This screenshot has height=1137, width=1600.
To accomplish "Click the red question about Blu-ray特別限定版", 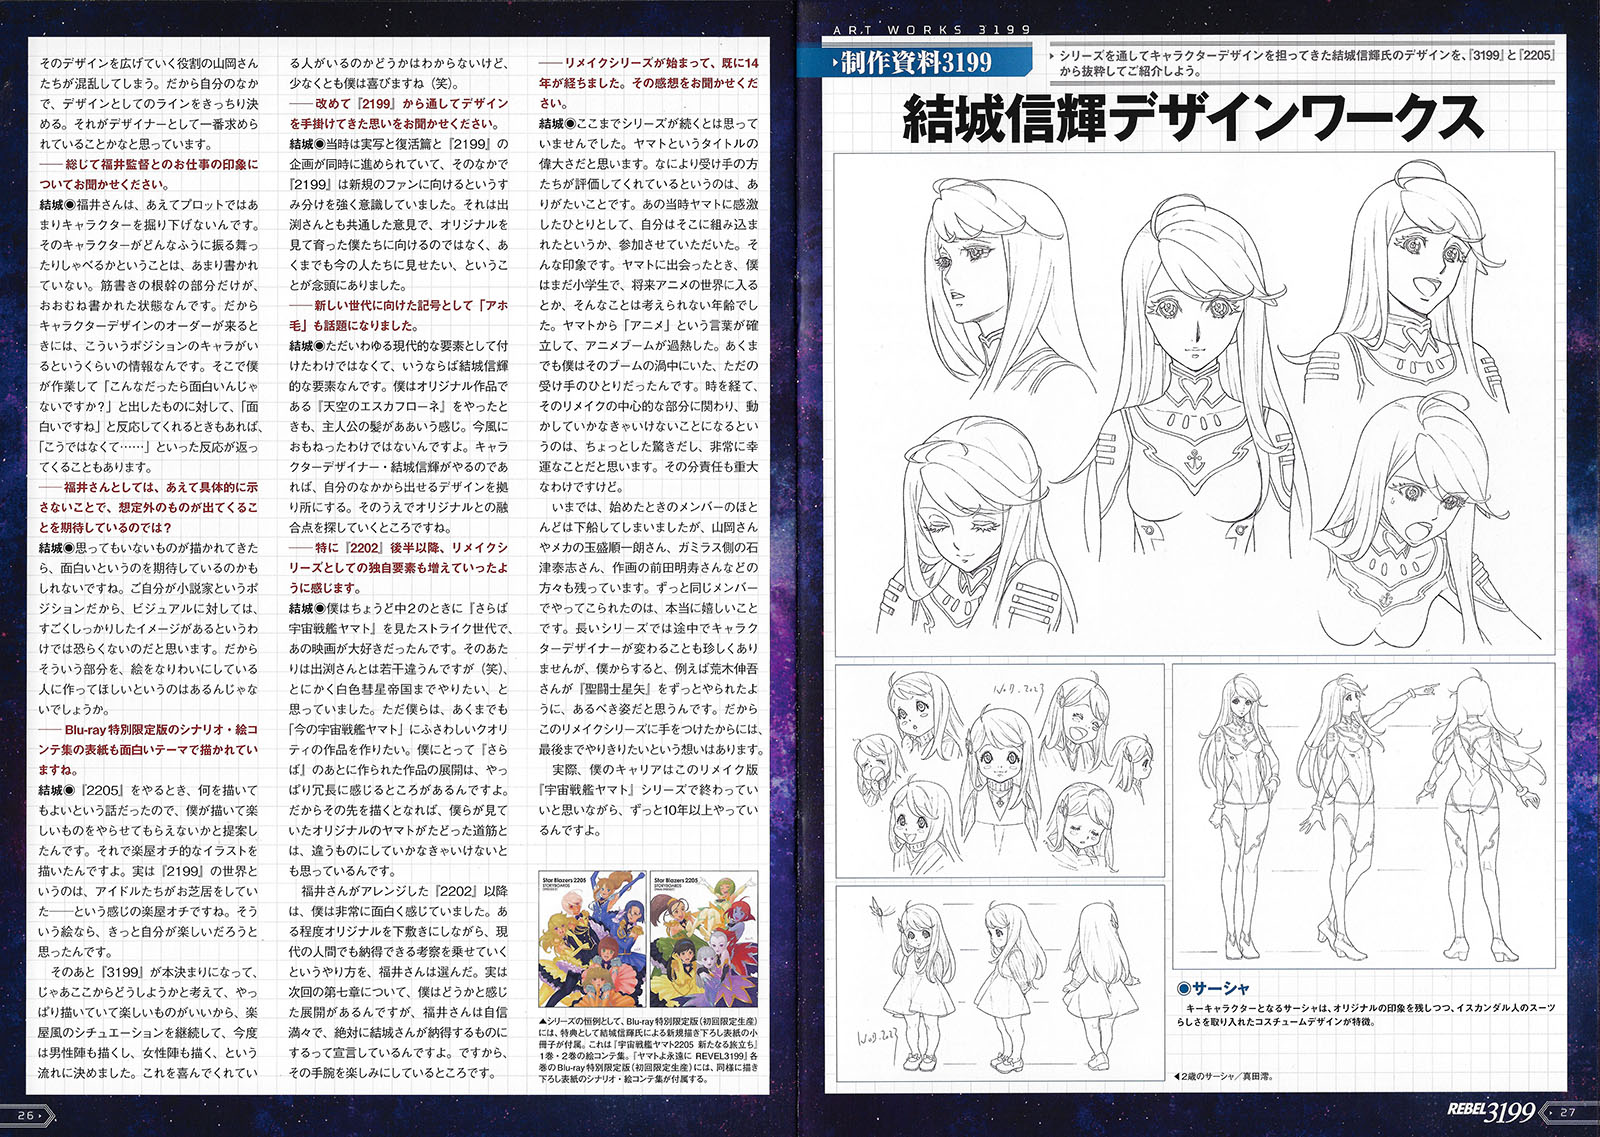I will tap(148, 750).
